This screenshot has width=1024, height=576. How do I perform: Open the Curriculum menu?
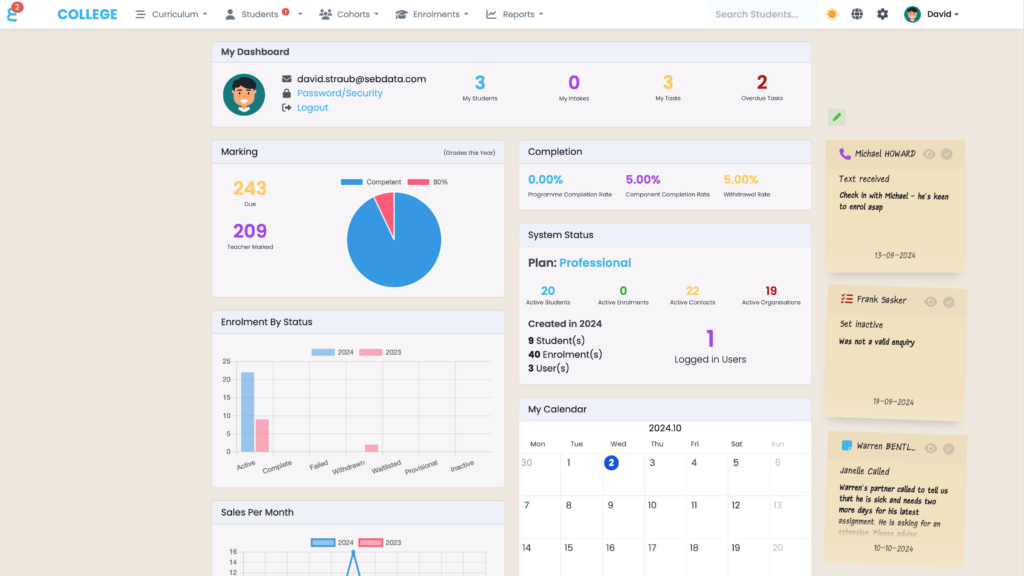(x=172, y=14)
